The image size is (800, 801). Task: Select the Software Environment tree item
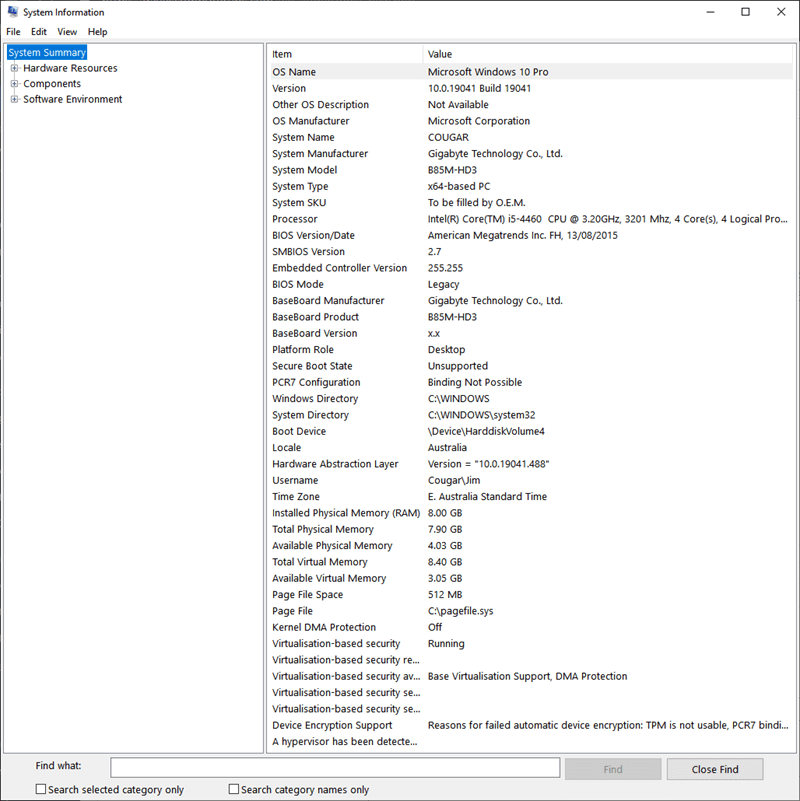point(73,99)
